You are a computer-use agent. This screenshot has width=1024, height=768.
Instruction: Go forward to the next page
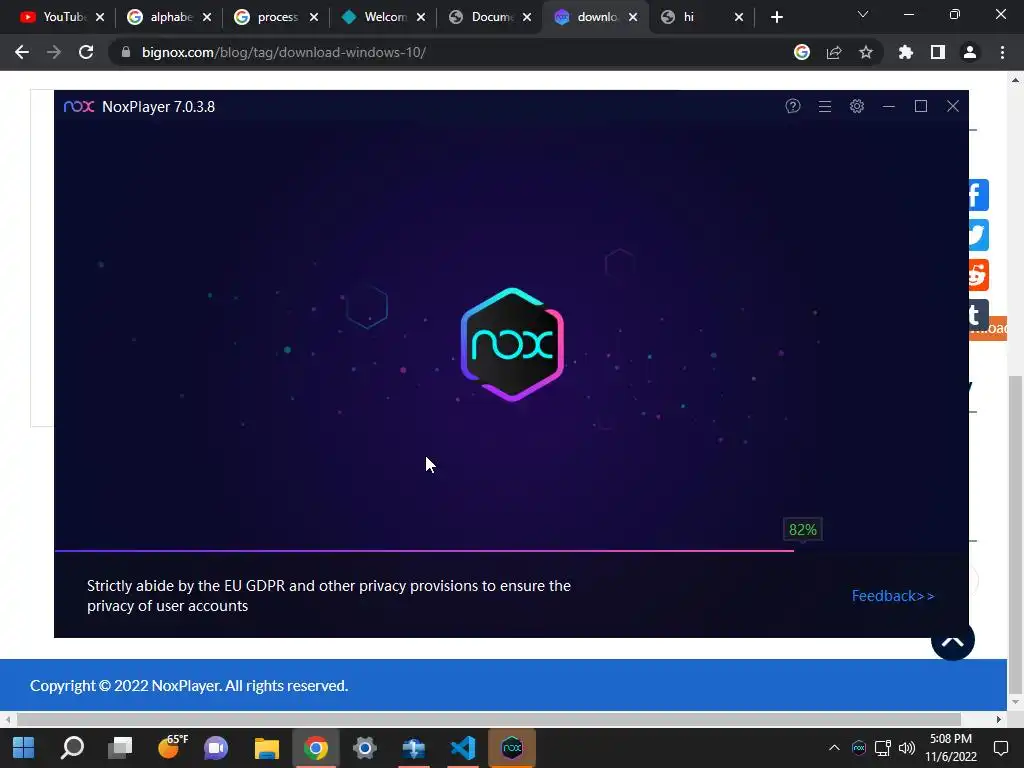click(54, 52)
